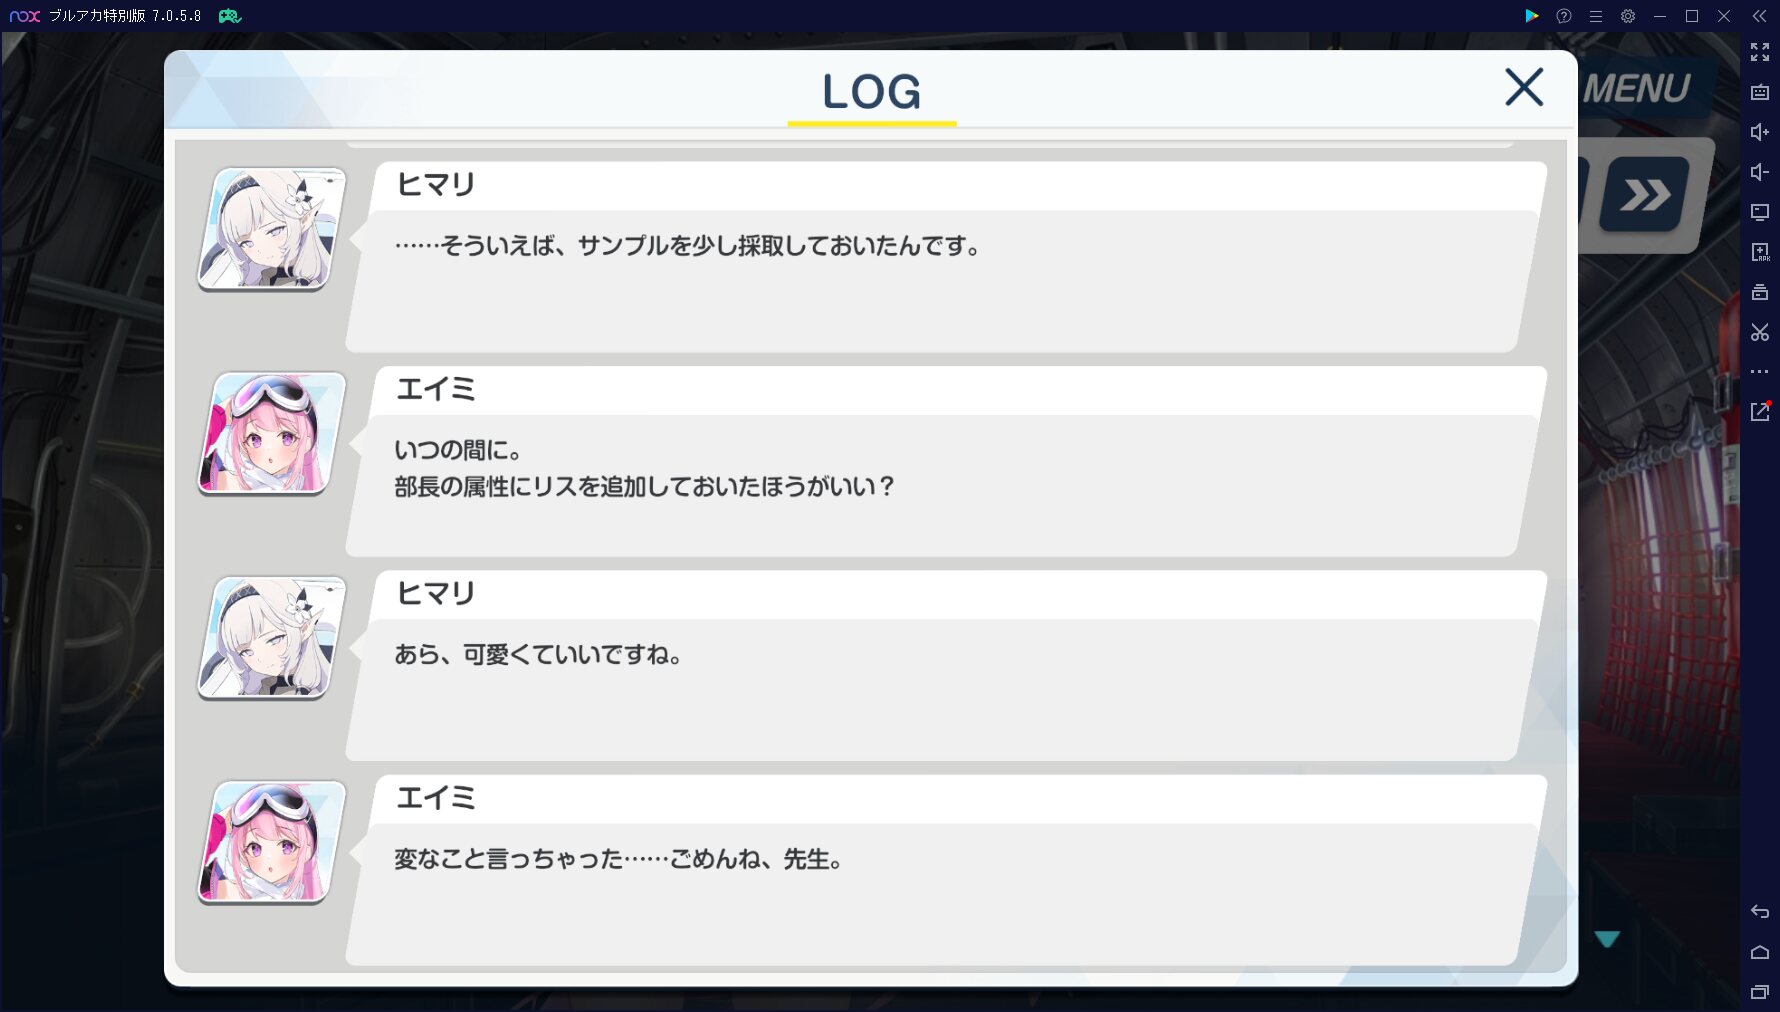Click the teal down-arrow scroll indicator
Image resolution: width=1780 pixels, height=1012 pixels.
pyautogui.click(x=1607, y=939)
